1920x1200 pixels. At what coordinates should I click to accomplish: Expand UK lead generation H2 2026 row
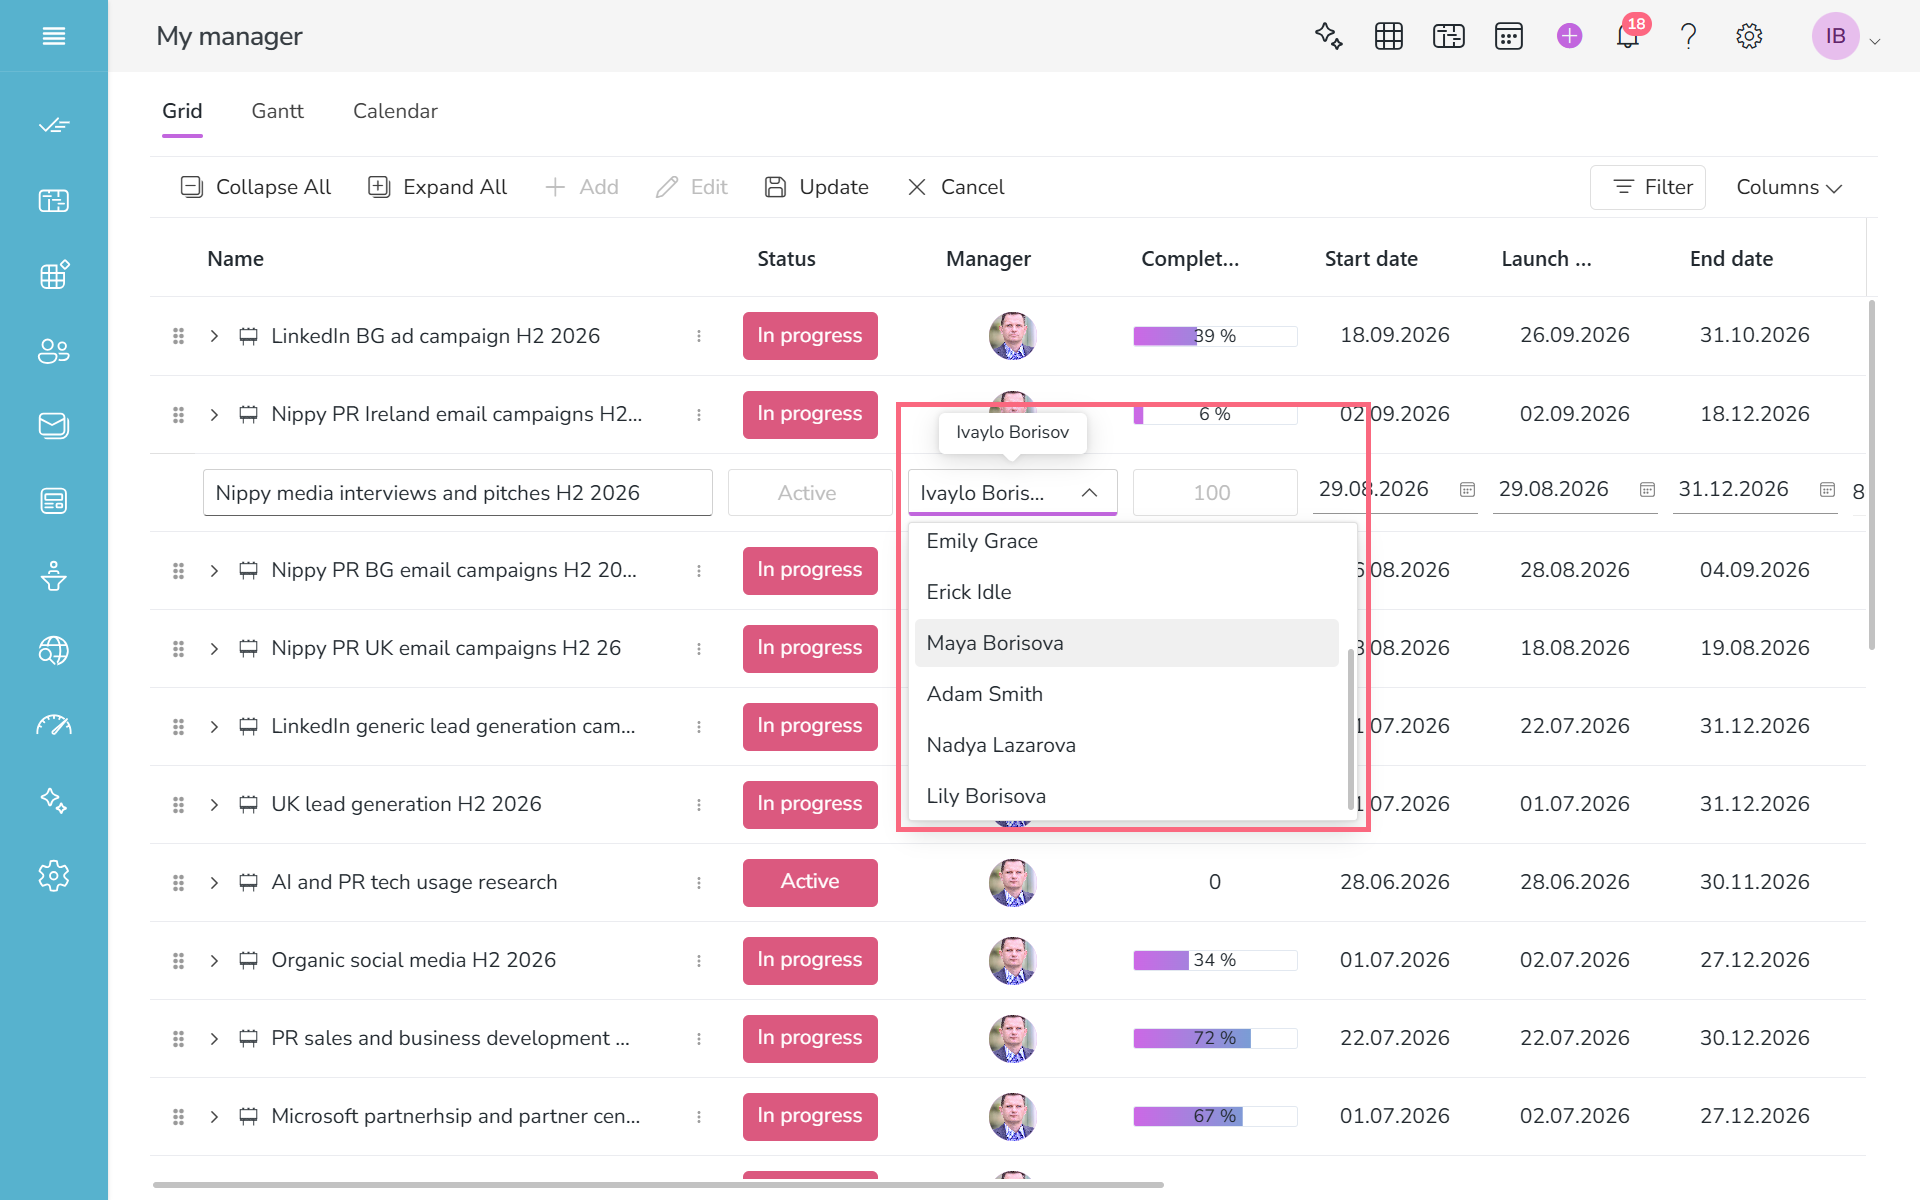coord(214,804)
